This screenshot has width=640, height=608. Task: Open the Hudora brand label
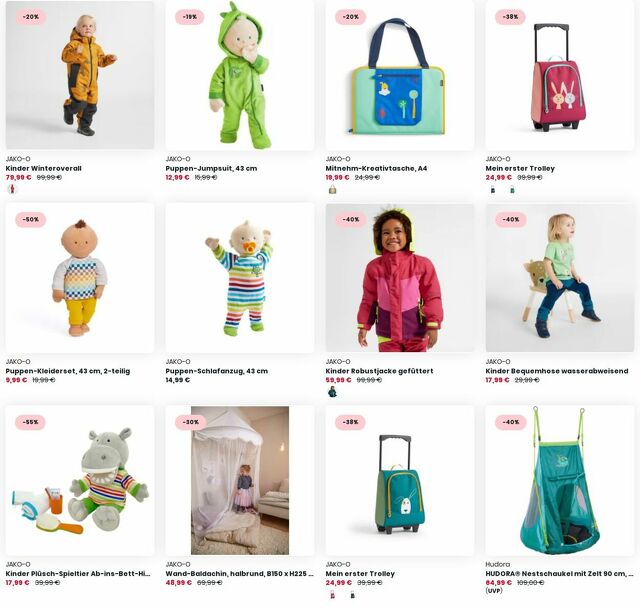498,564
